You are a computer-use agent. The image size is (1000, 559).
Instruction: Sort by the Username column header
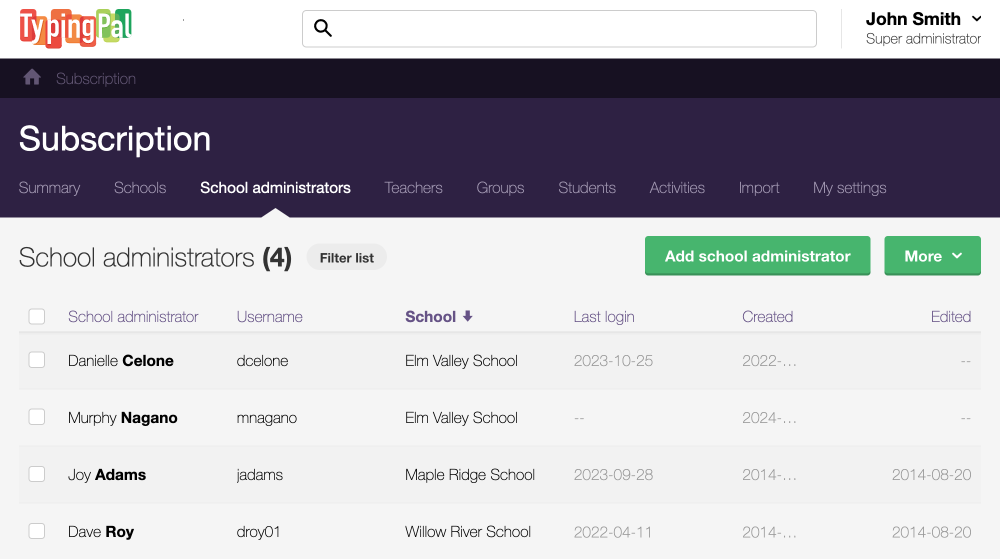tap(269, 317)
